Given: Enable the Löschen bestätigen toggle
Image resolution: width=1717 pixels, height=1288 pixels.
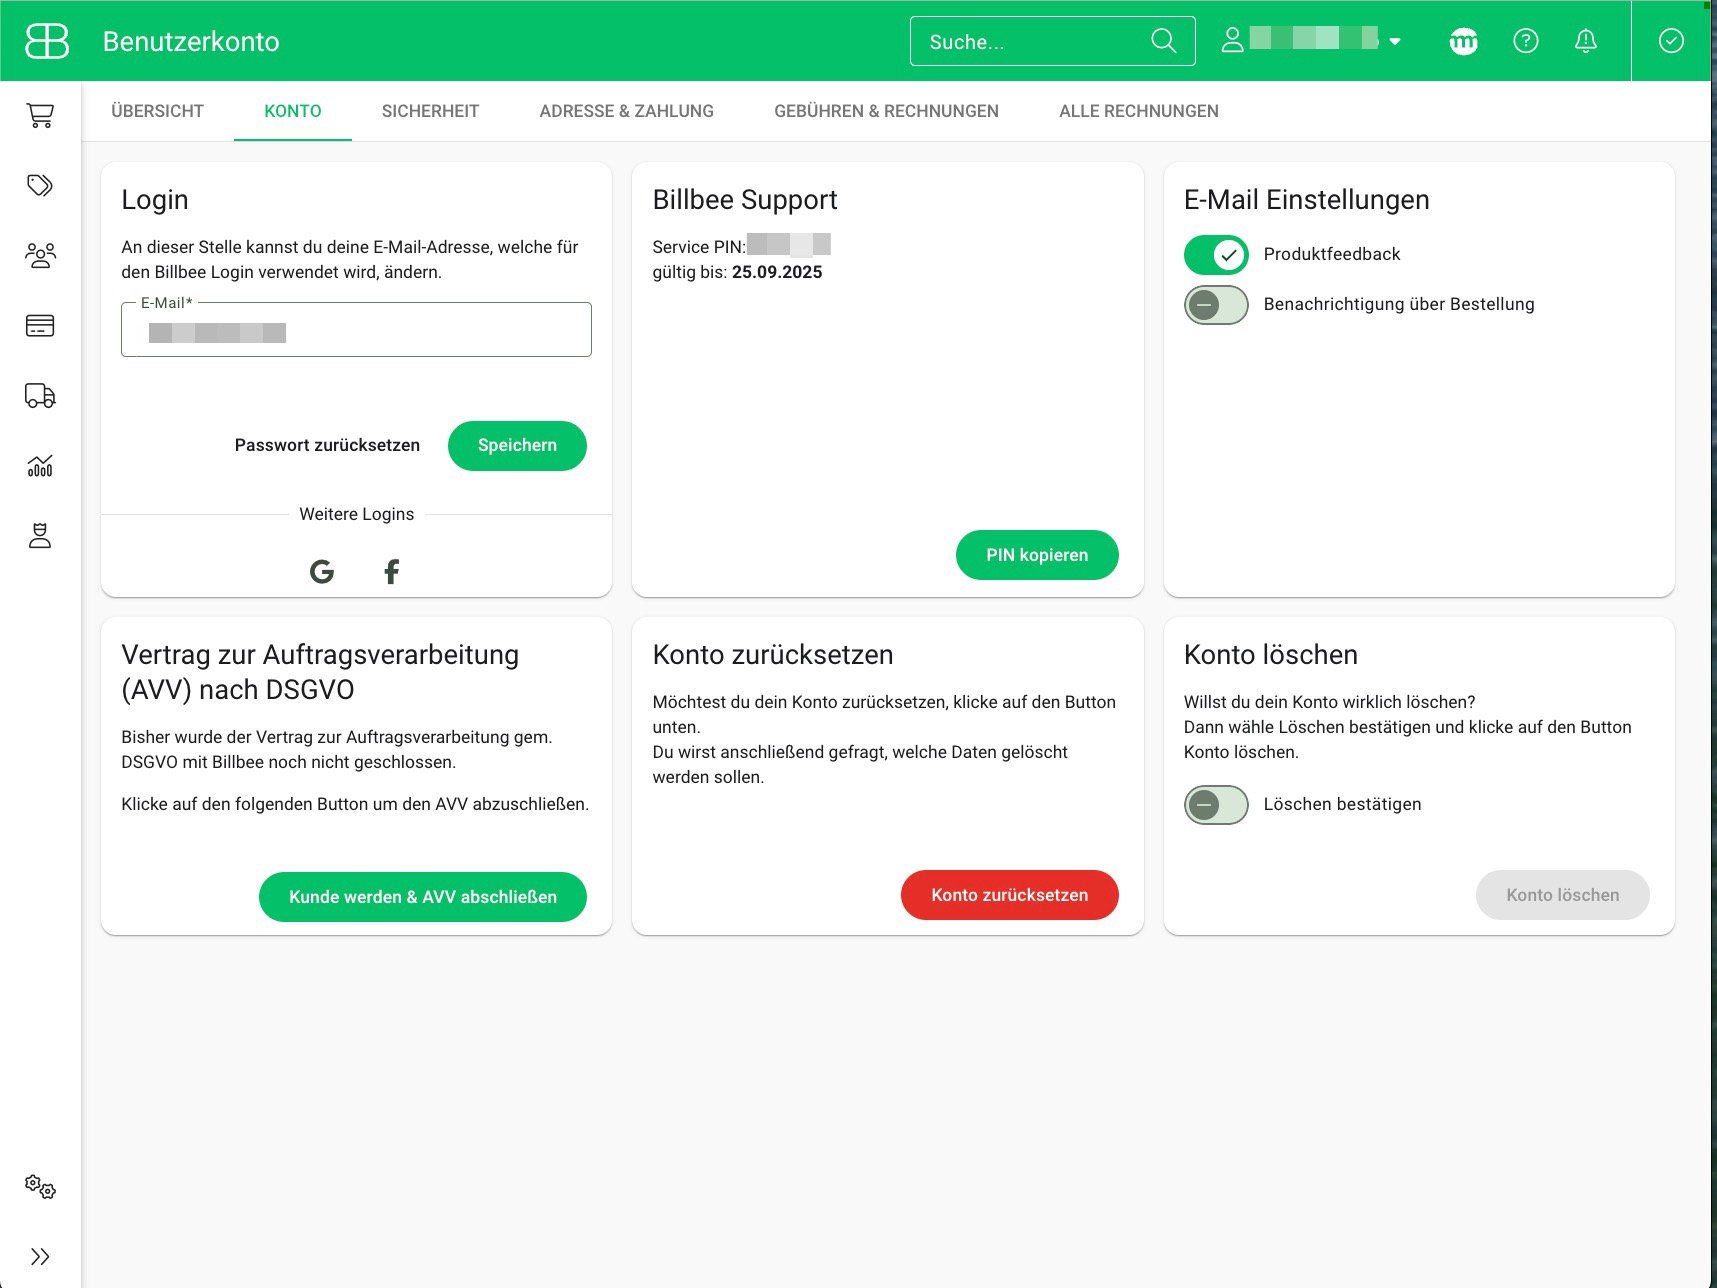Looking at the screenshot, I should [x=1216, y=805].
